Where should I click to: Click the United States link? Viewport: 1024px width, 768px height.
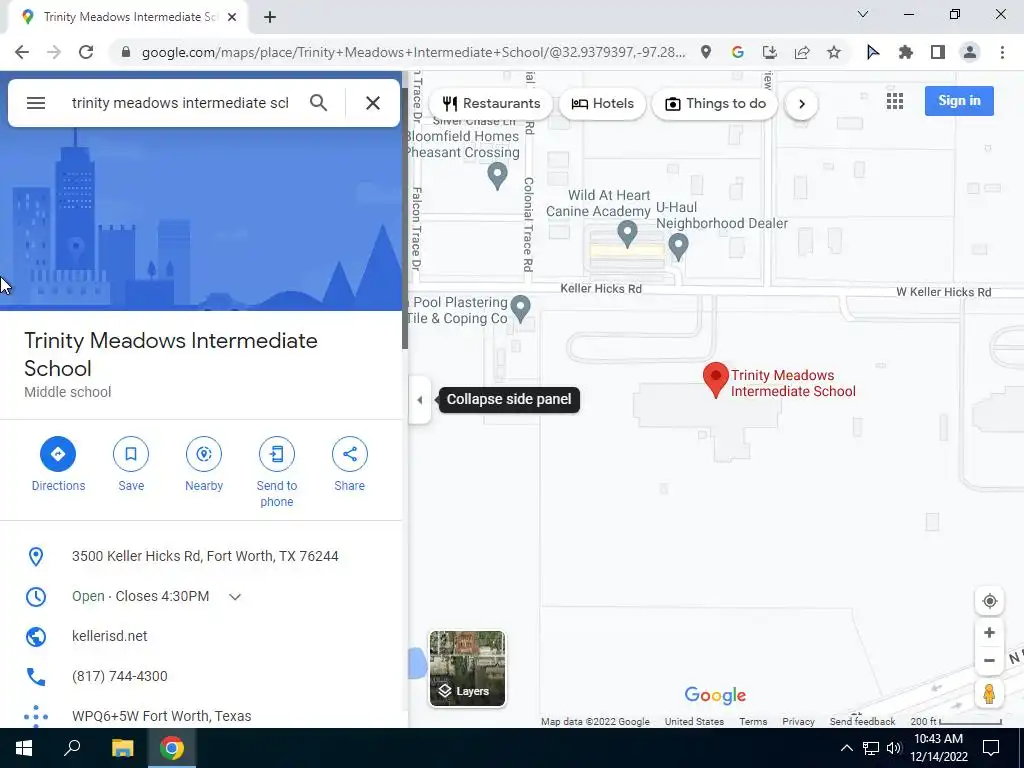(694, 722)
